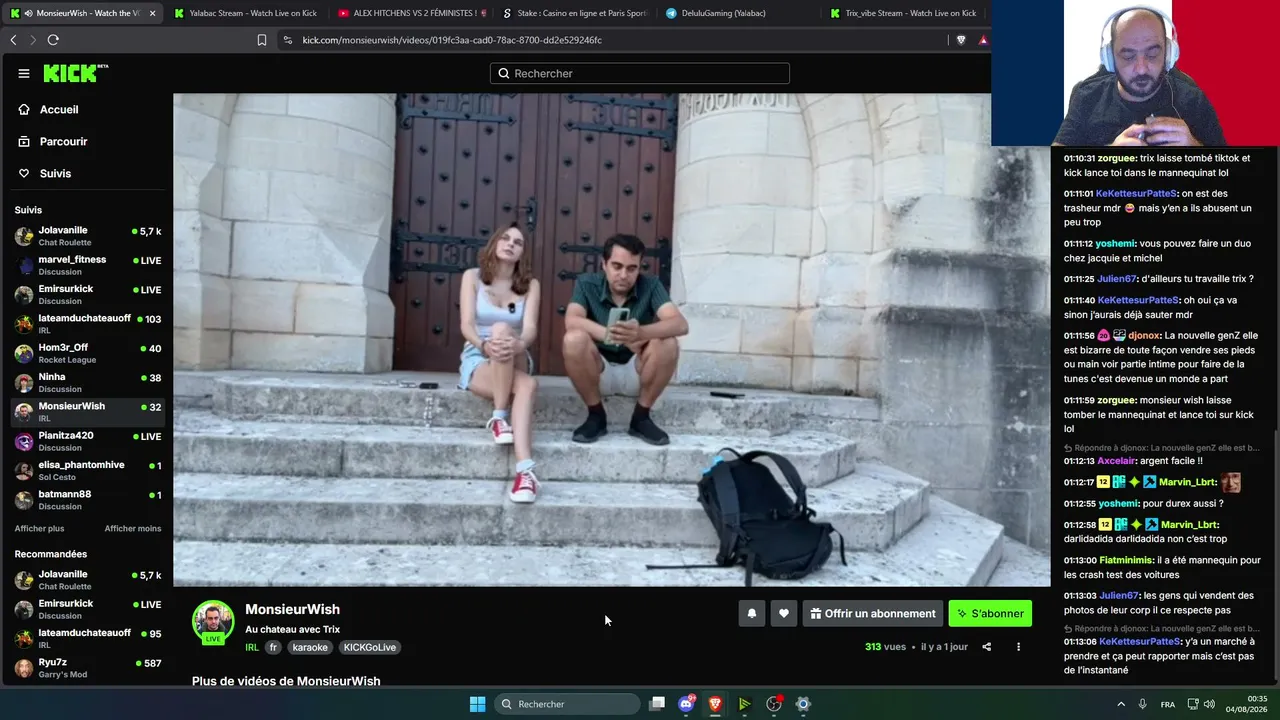Click the heart follow icon under the video
Viewport: 1280px width, 720px height.
[784, 613]
